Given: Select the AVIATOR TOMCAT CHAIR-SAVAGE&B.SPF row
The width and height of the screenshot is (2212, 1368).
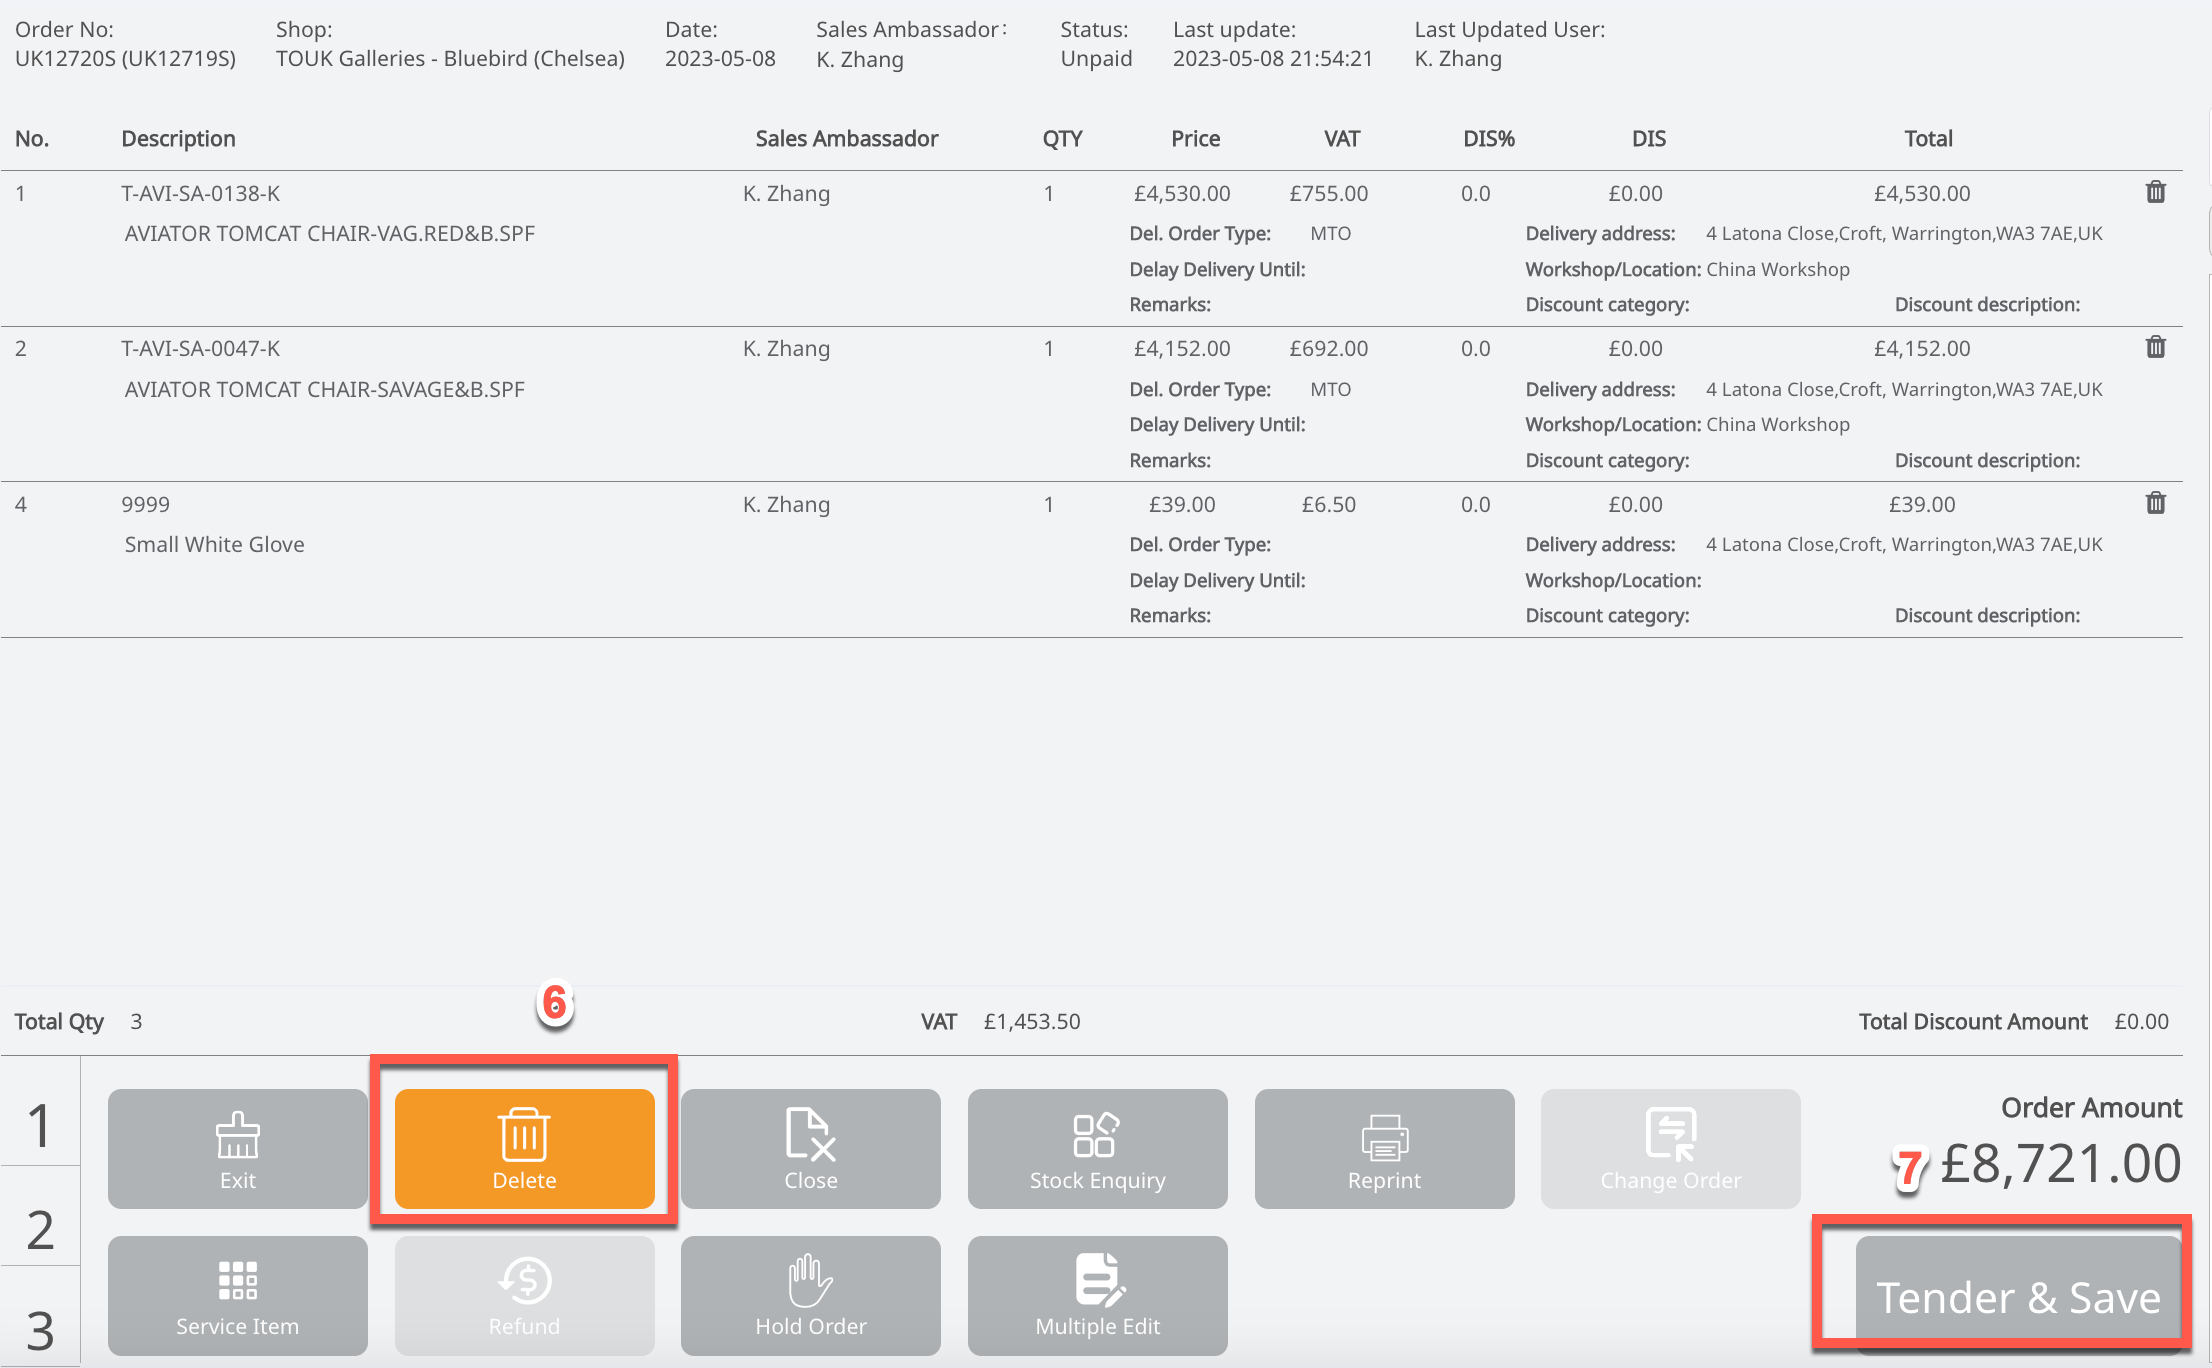Looking at the screenshot, I should point(324,389).
